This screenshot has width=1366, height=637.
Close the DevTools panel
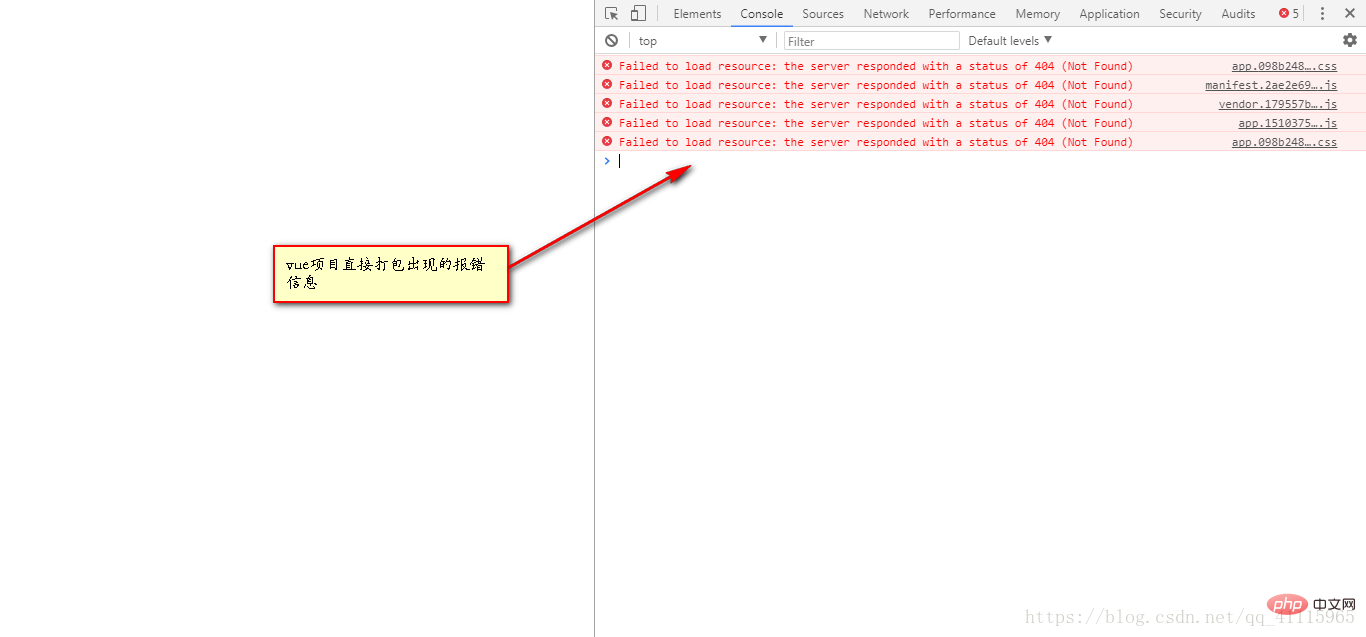click(1350, 14)
